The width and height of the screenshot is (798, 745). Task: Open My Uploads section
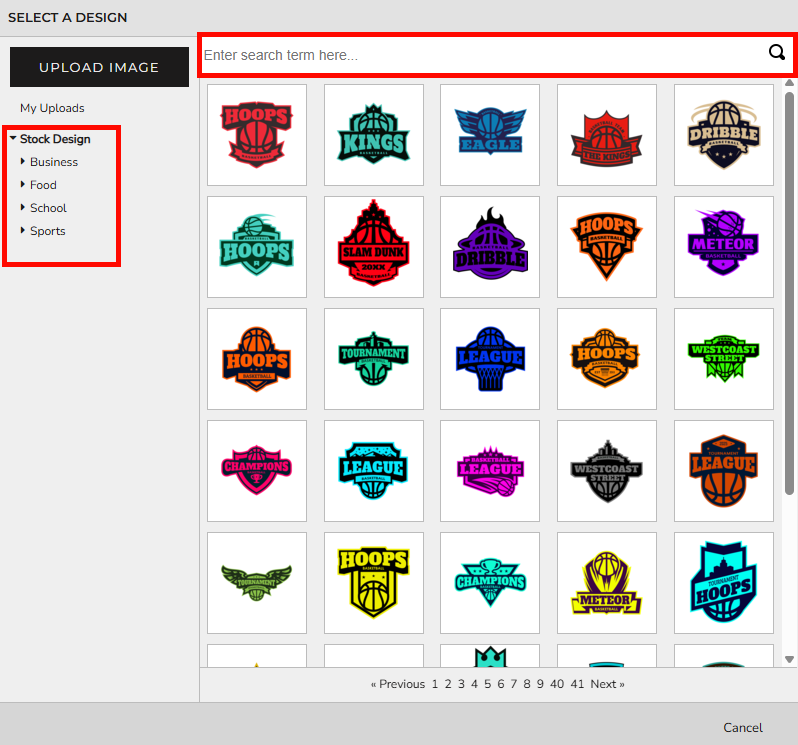click(x=52, y=108)
